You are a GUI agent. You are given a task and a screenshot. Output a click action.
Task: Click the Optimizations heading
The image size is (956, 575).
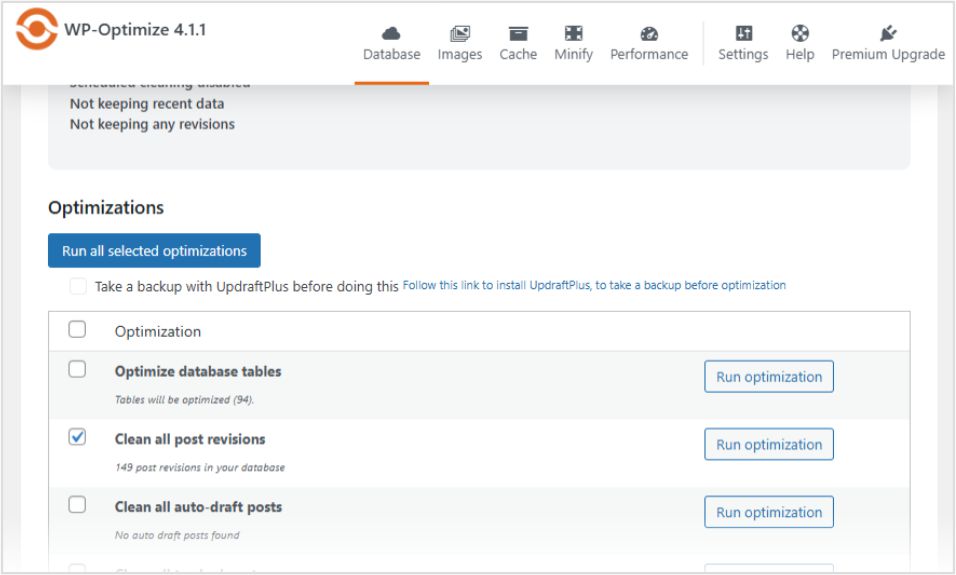pyautogui.click(x=106, y=208)
